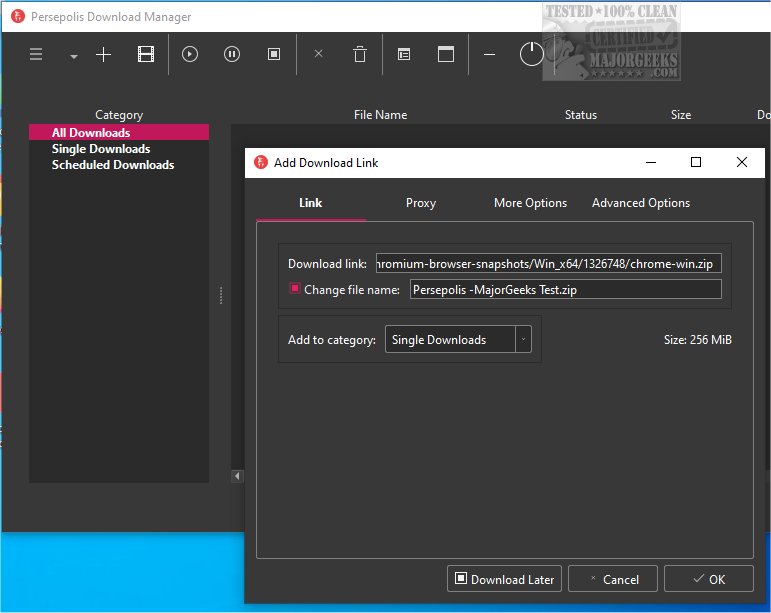Expand the Add to category dropdown
This screenshot has height=613, width=771.
click(x=522, y=340)
